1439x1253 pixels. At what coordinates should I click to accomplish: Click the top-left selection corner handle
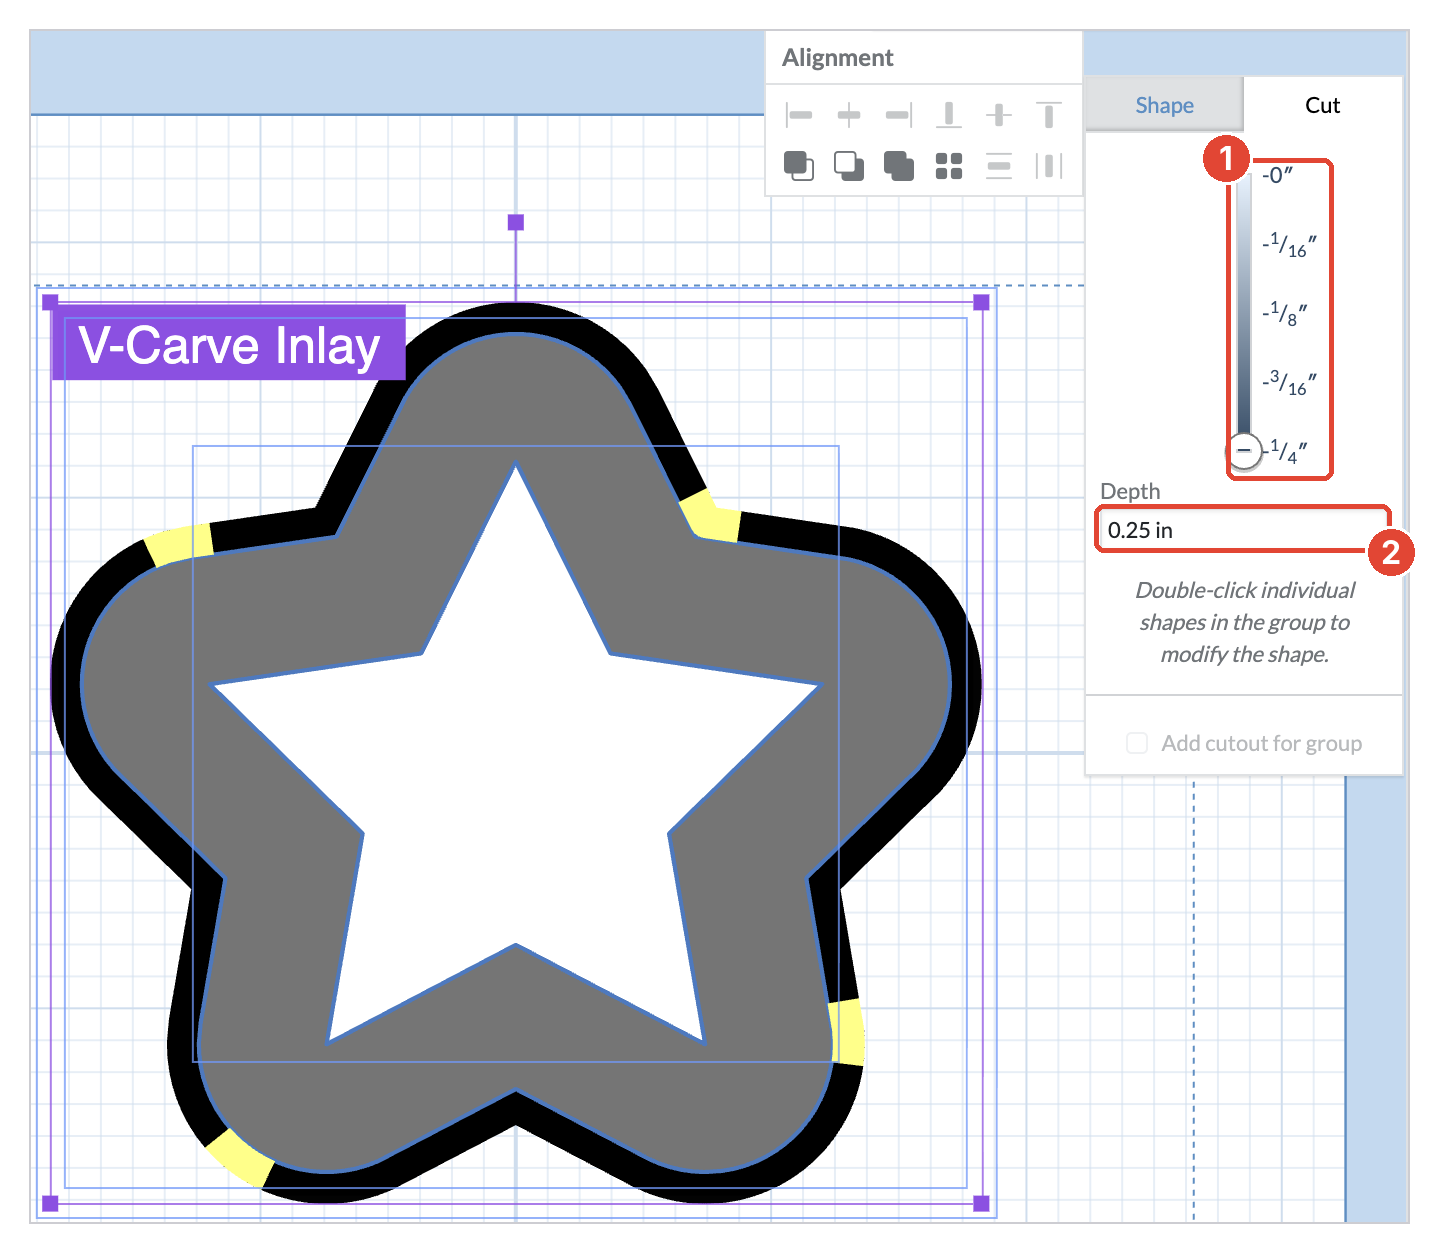[x=50, y=302]
